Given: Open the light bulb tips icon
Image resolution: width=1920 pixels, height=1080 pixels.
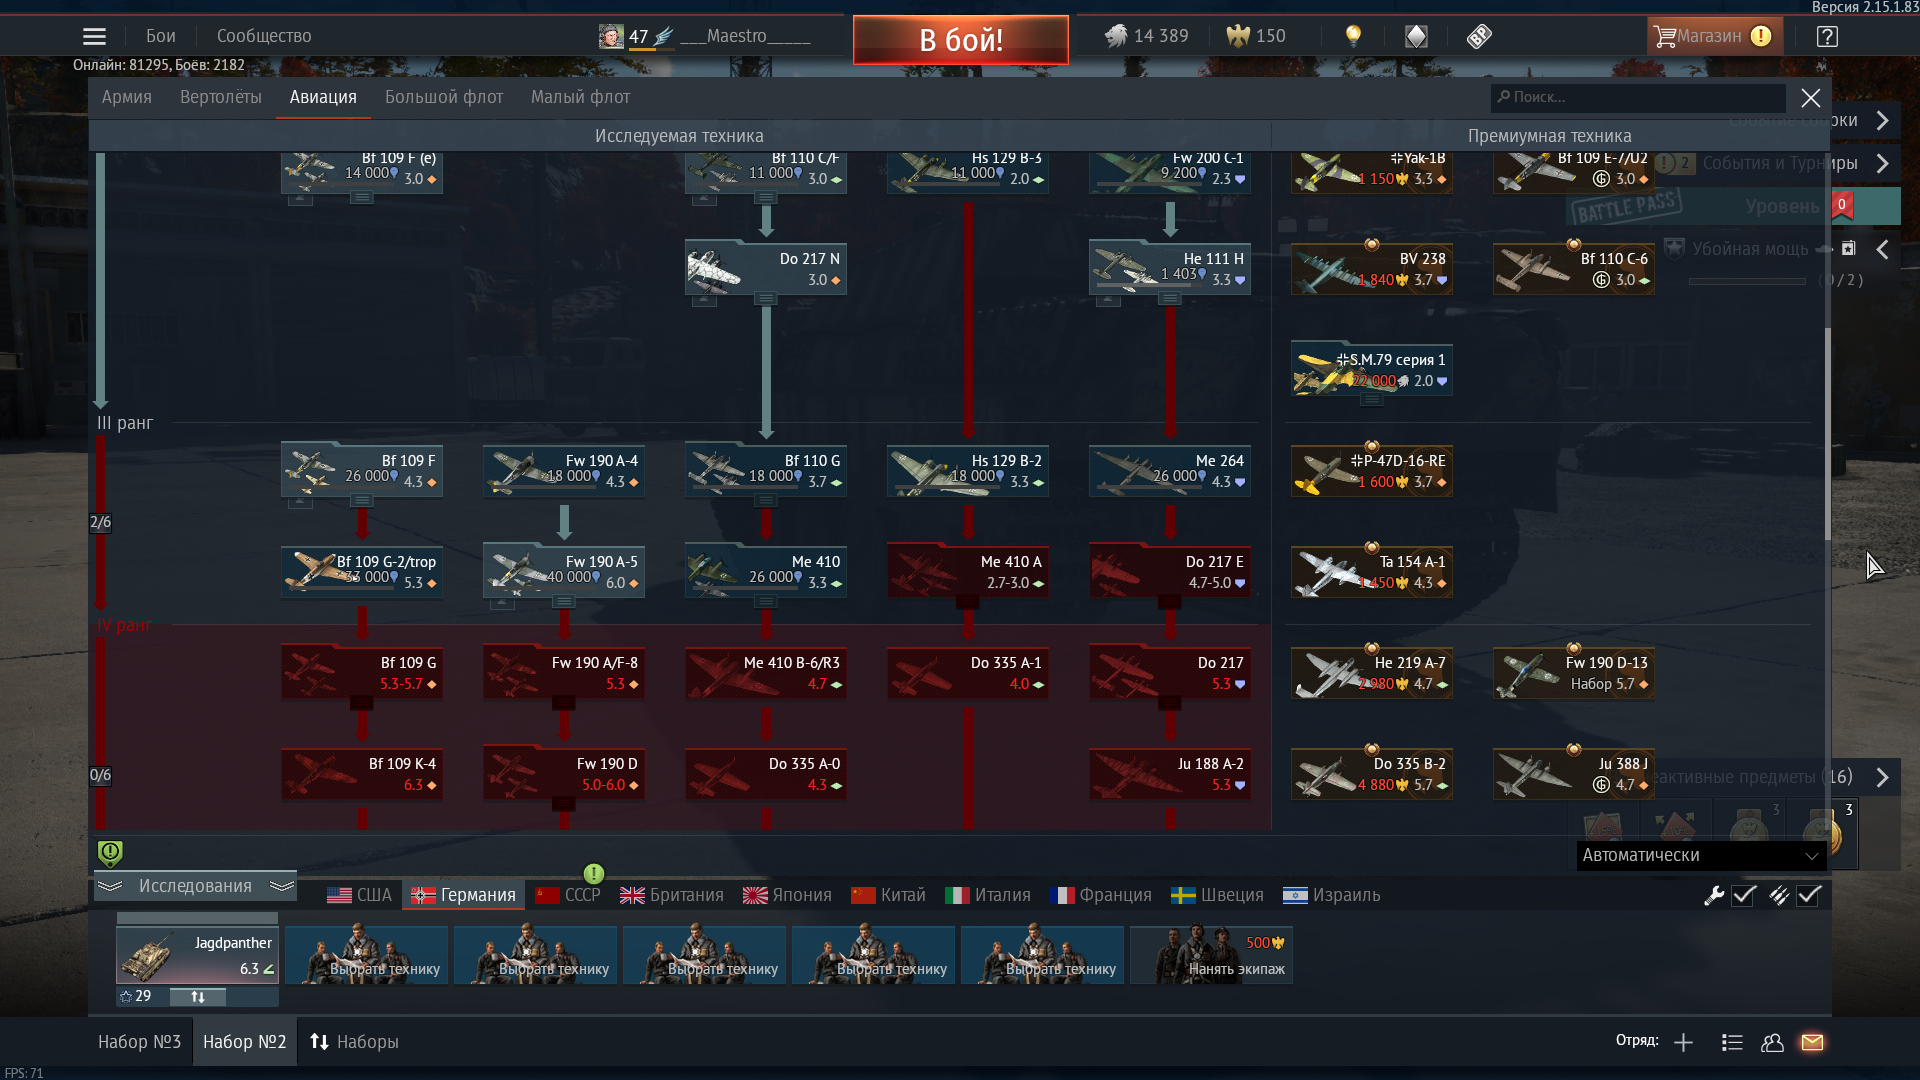Looking at the screenshot, I should [x=1353, y=36].
